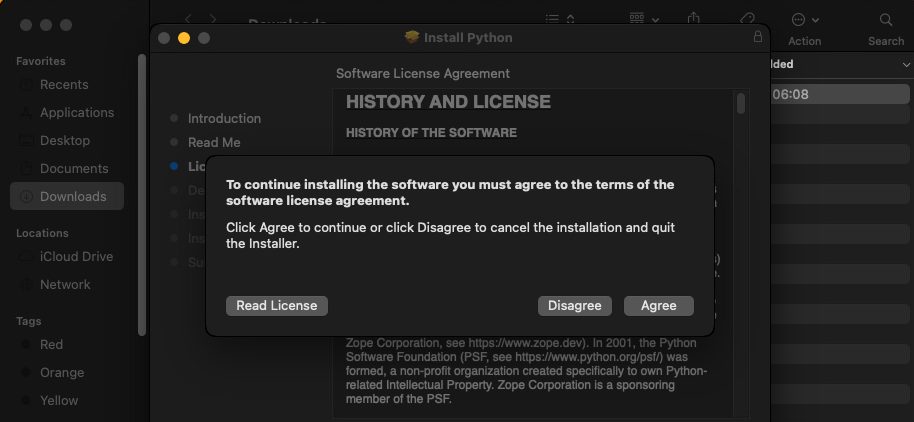Click the Software License Agreement heading
The image size is (914, 422).
pyautogui.click(x=423, y=73)
